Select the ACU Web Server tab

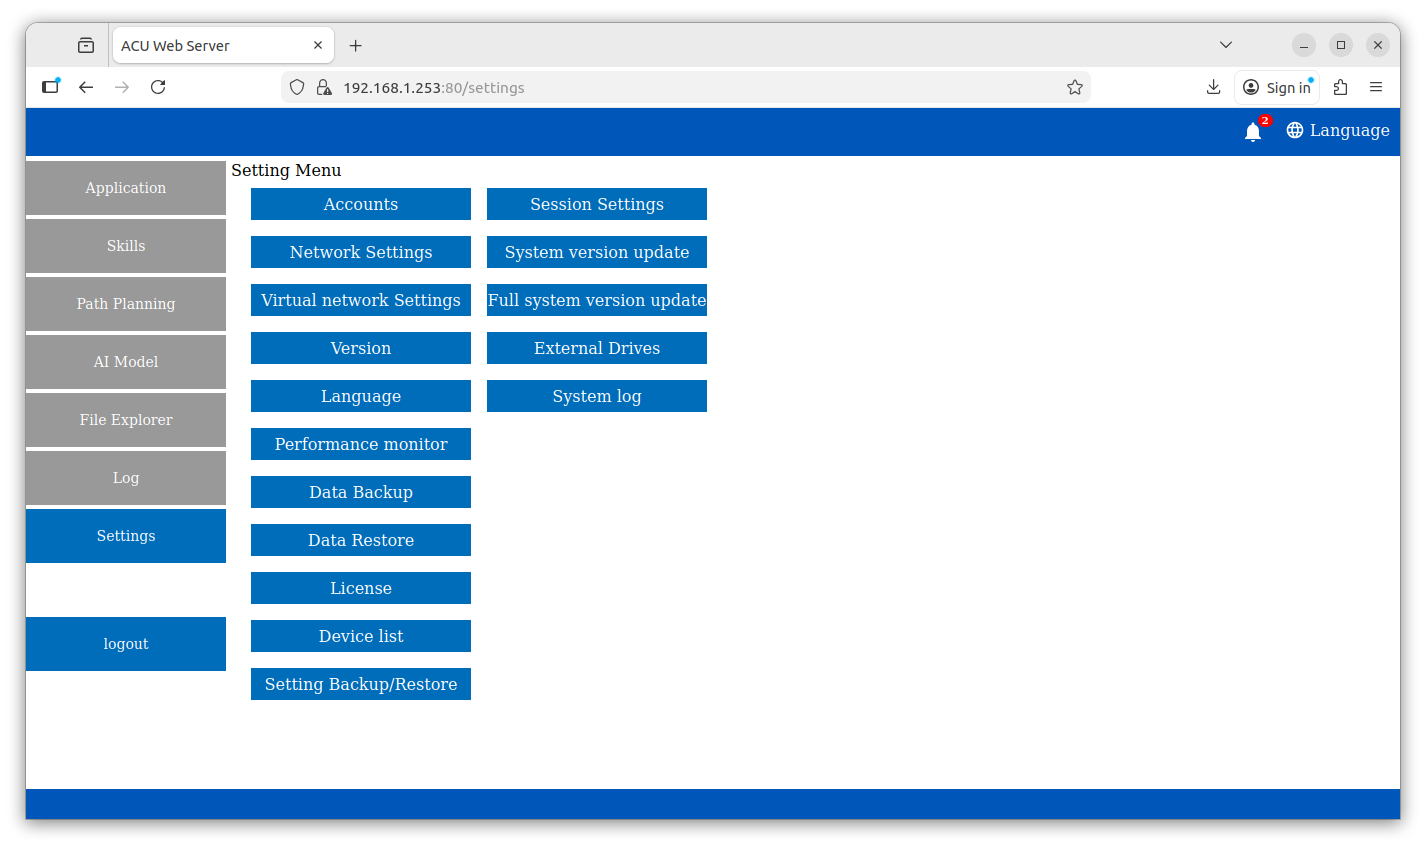pyautogui.click(x=222, y=45)
